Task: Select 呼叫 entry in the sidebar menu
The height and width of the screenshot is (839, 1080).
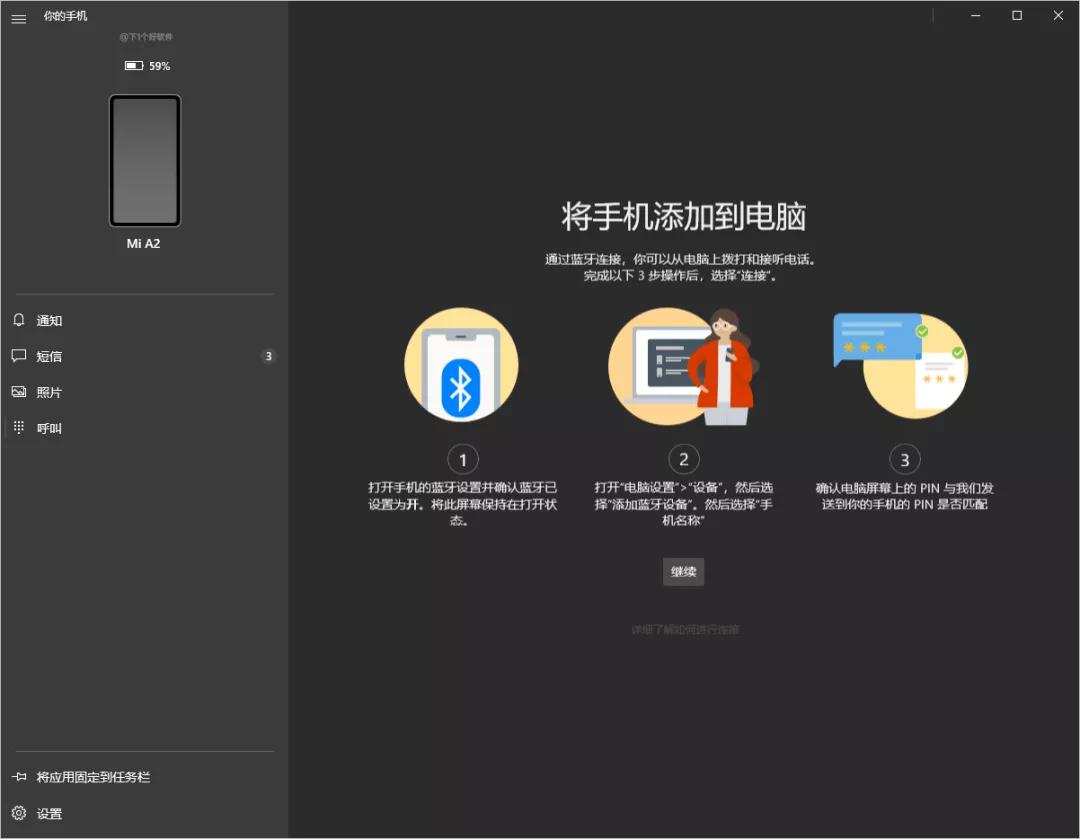Action: (x=48, y=427)
